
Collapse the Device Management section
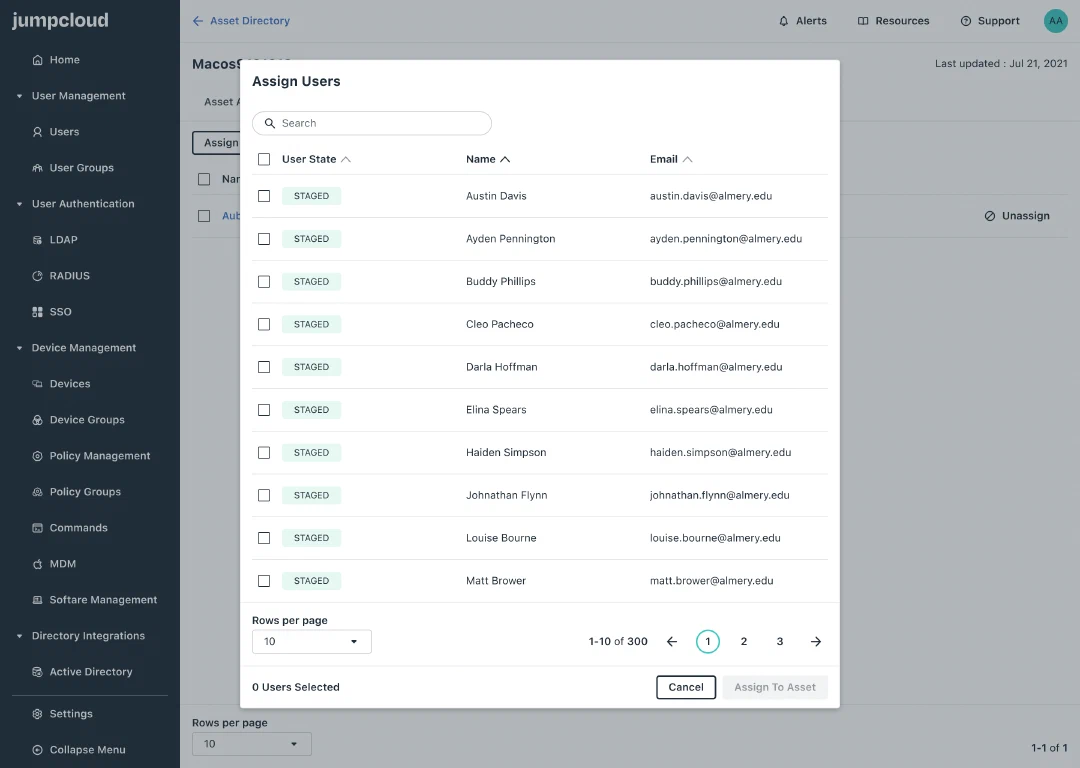[19, 348]
